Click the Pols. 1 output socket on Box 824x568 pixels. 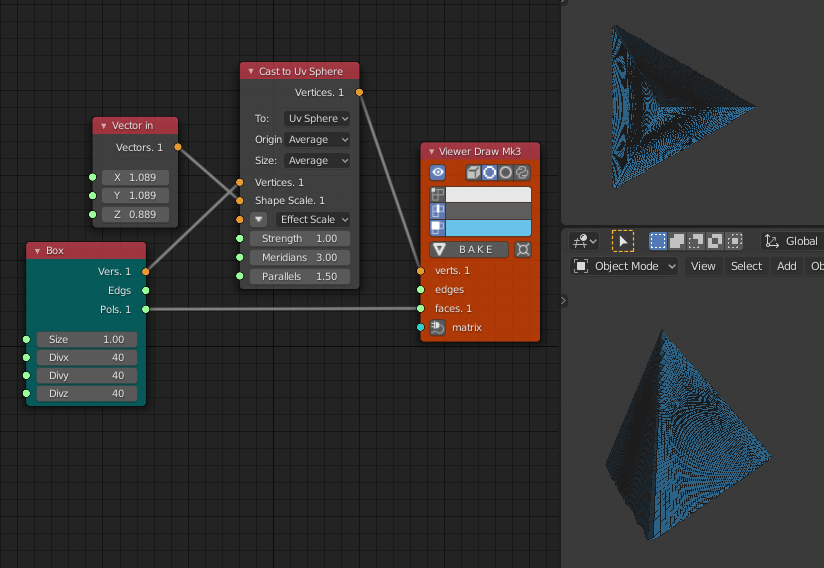tap(146, 309)
